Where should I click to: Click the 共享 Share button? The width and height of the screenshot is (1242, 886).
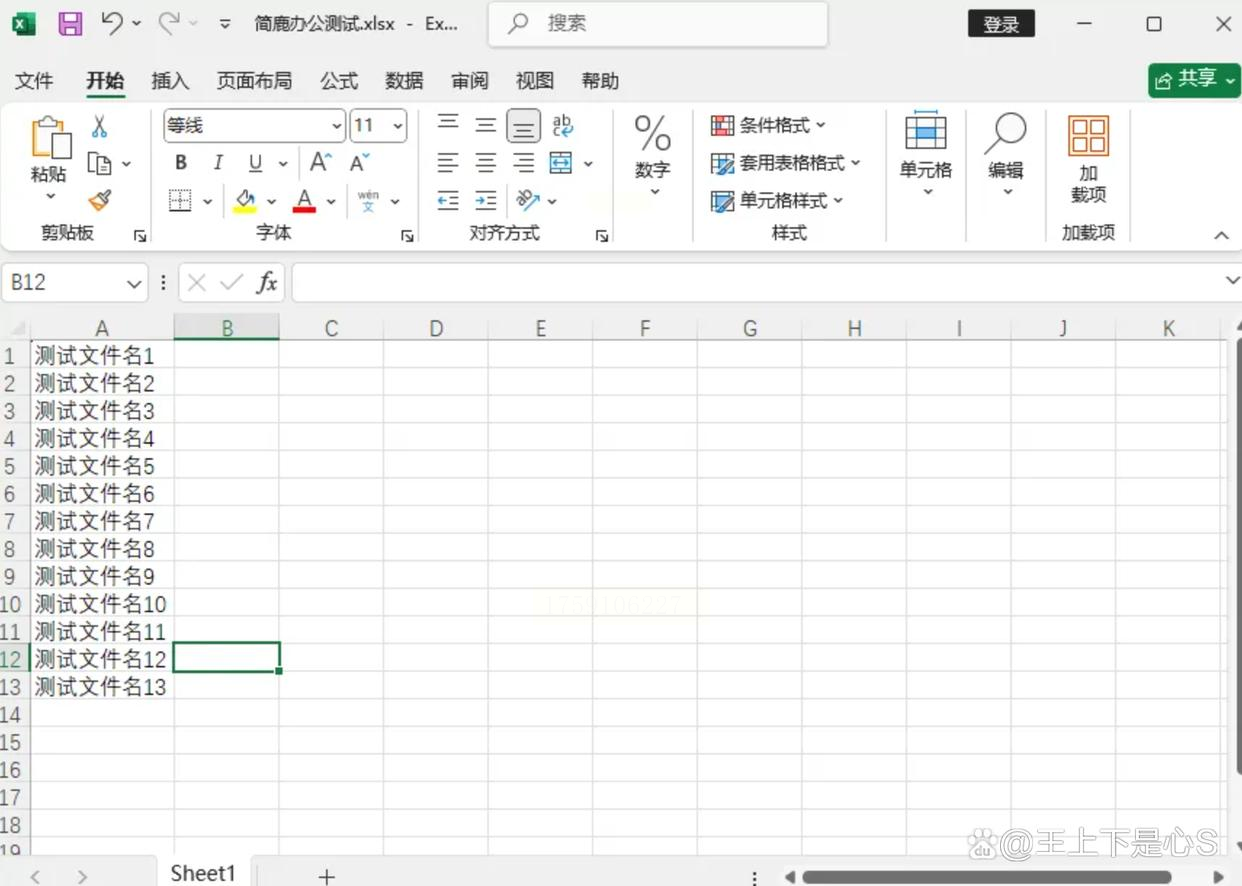(x=1193, y=80)
